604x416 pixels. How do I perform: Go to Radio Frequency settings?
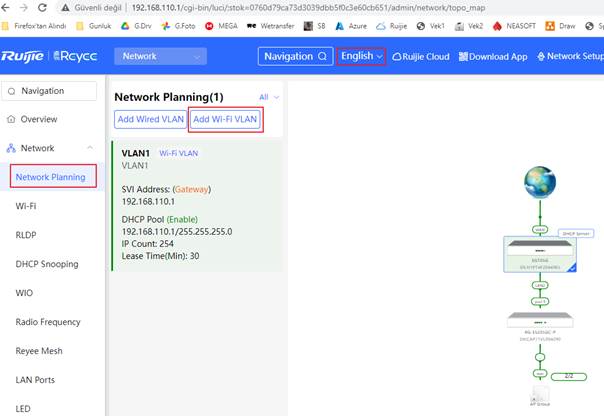click(48, 322)
